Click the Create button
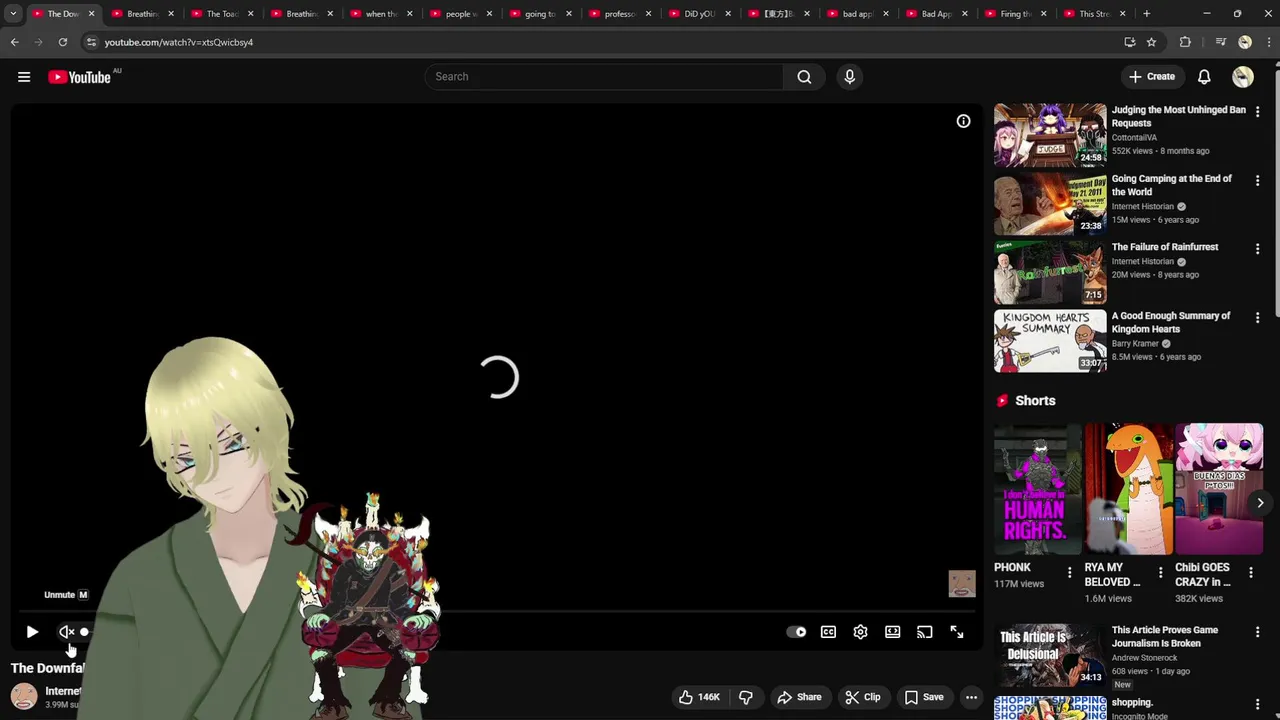Viewport: 1280px width, 720px height. [1152, 77]
